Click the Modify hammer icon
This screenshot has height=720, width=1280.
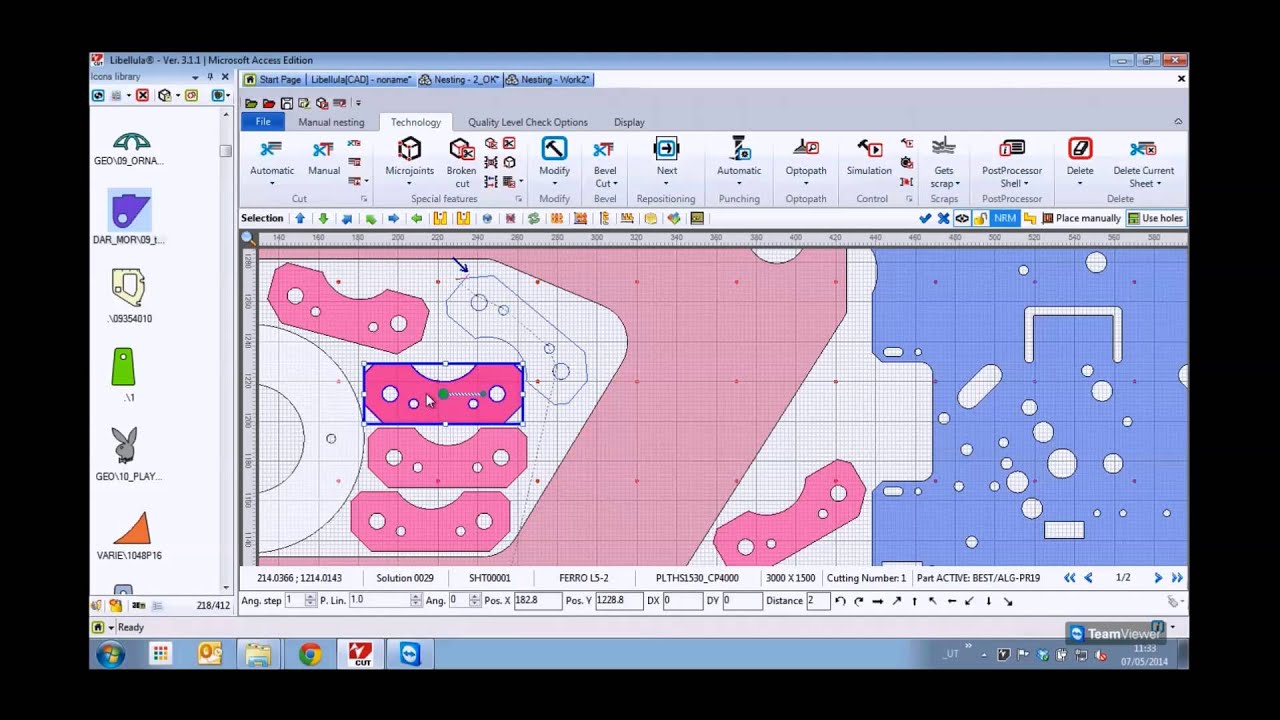[x=554, y=149]
